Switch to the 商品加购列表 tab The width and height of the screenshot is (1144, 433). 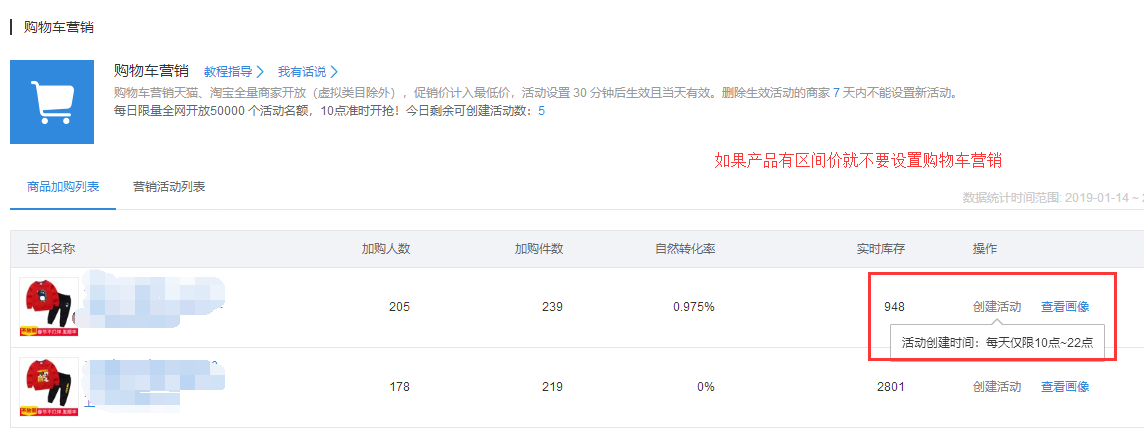[x=63, y=187]
